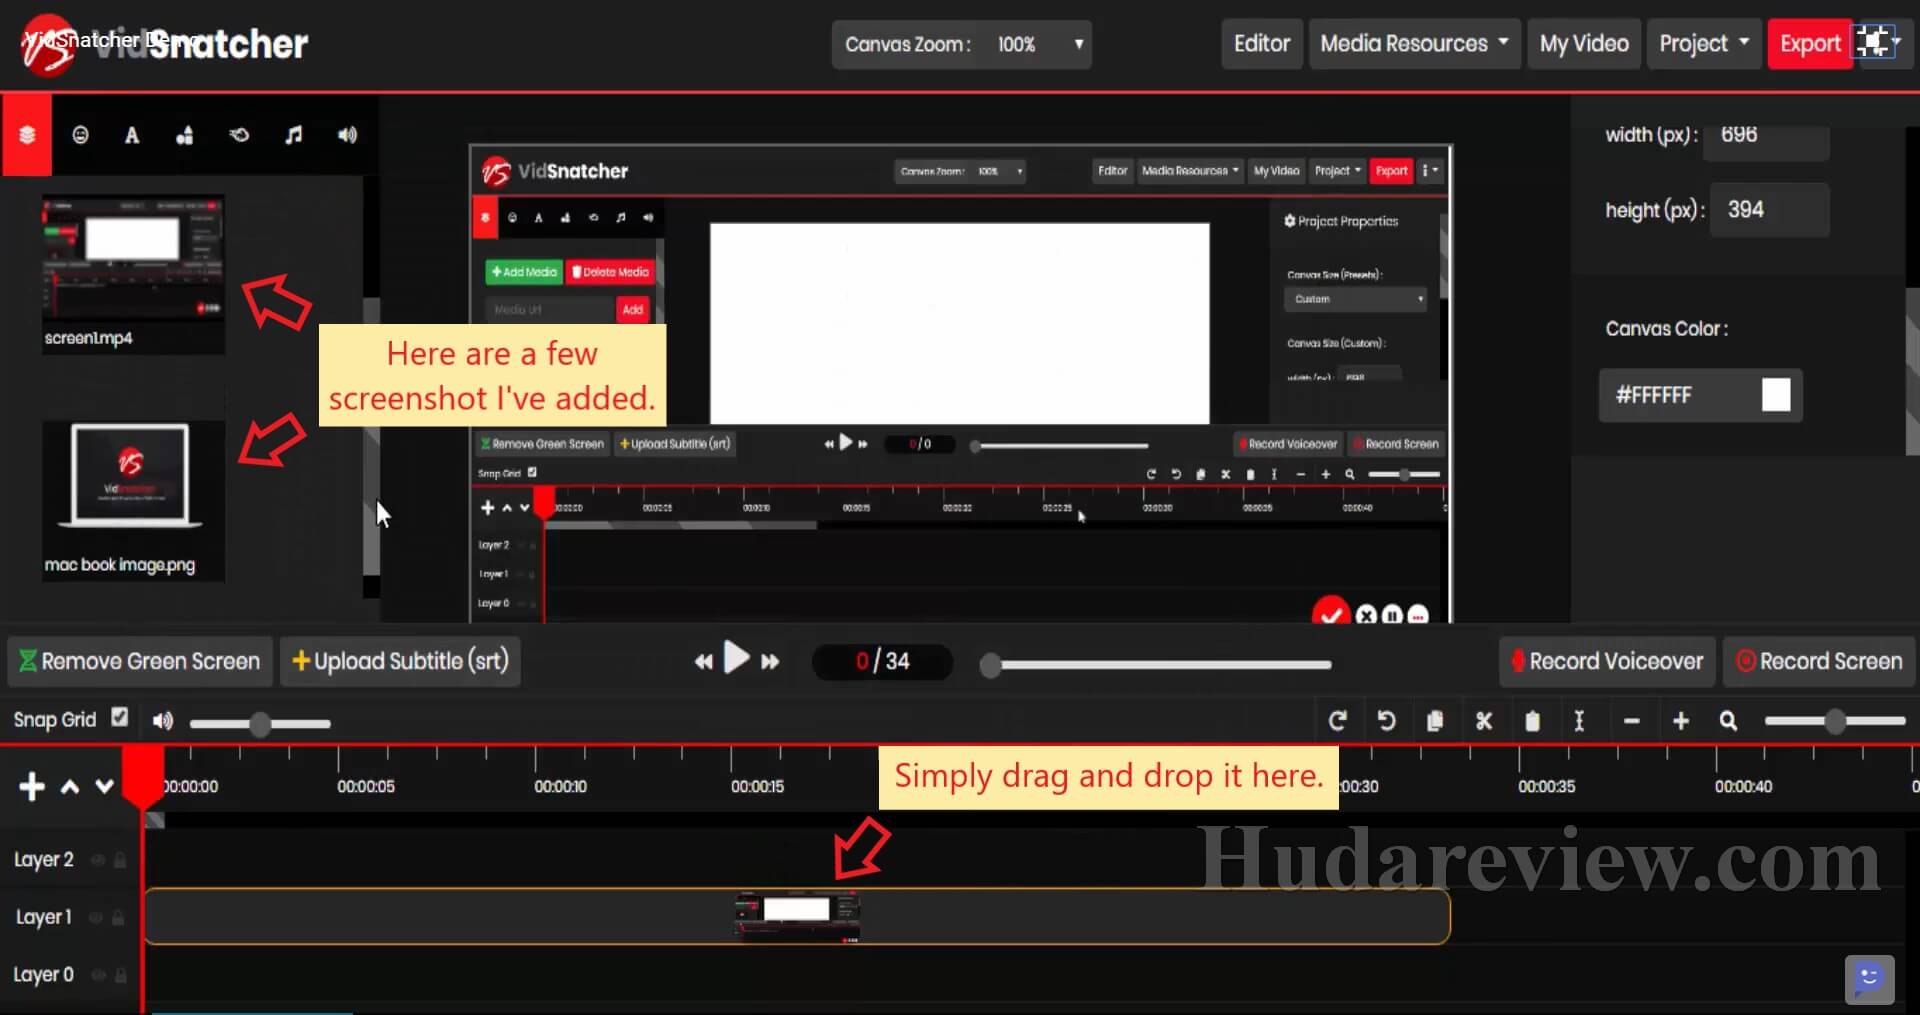This screenshot has height=1015, width=1920.
Task: Click the timeline volume slider
Action: (x=260, y=723)
